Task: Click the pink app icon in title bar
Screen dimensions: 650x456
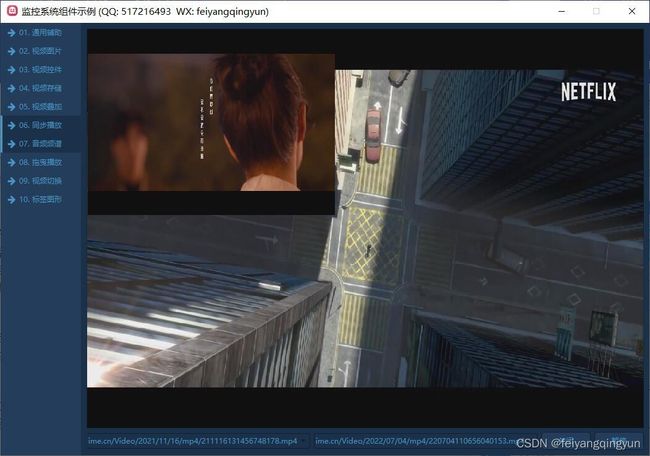Action: click(12, 11)
